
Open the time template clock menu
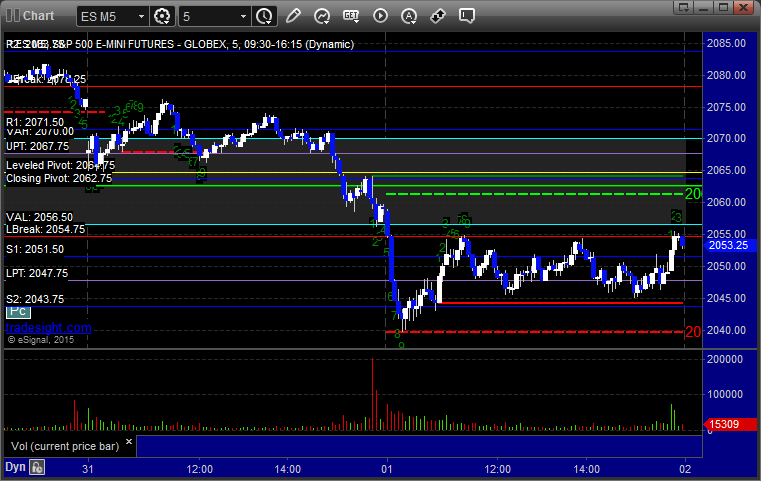[x=265, y=16]
